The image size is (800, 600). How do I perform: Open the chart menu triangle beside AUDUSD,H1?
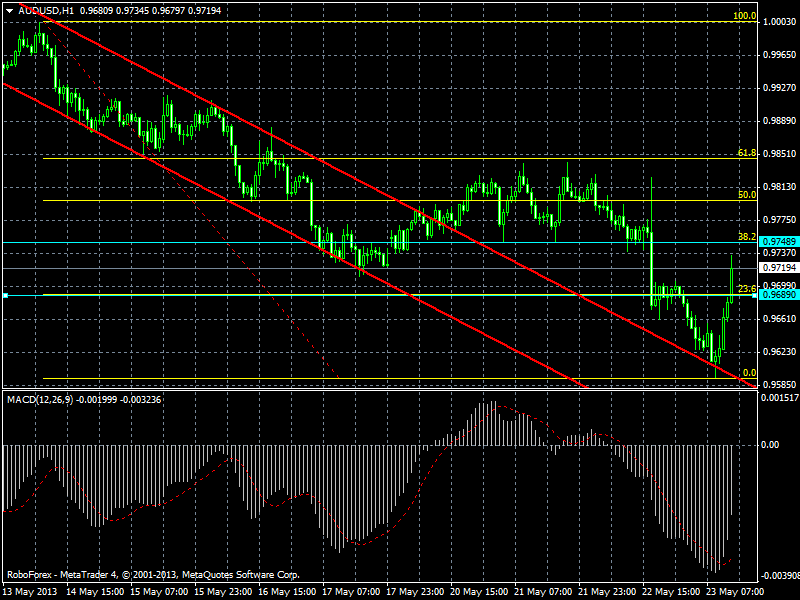[x=10, y=11]
